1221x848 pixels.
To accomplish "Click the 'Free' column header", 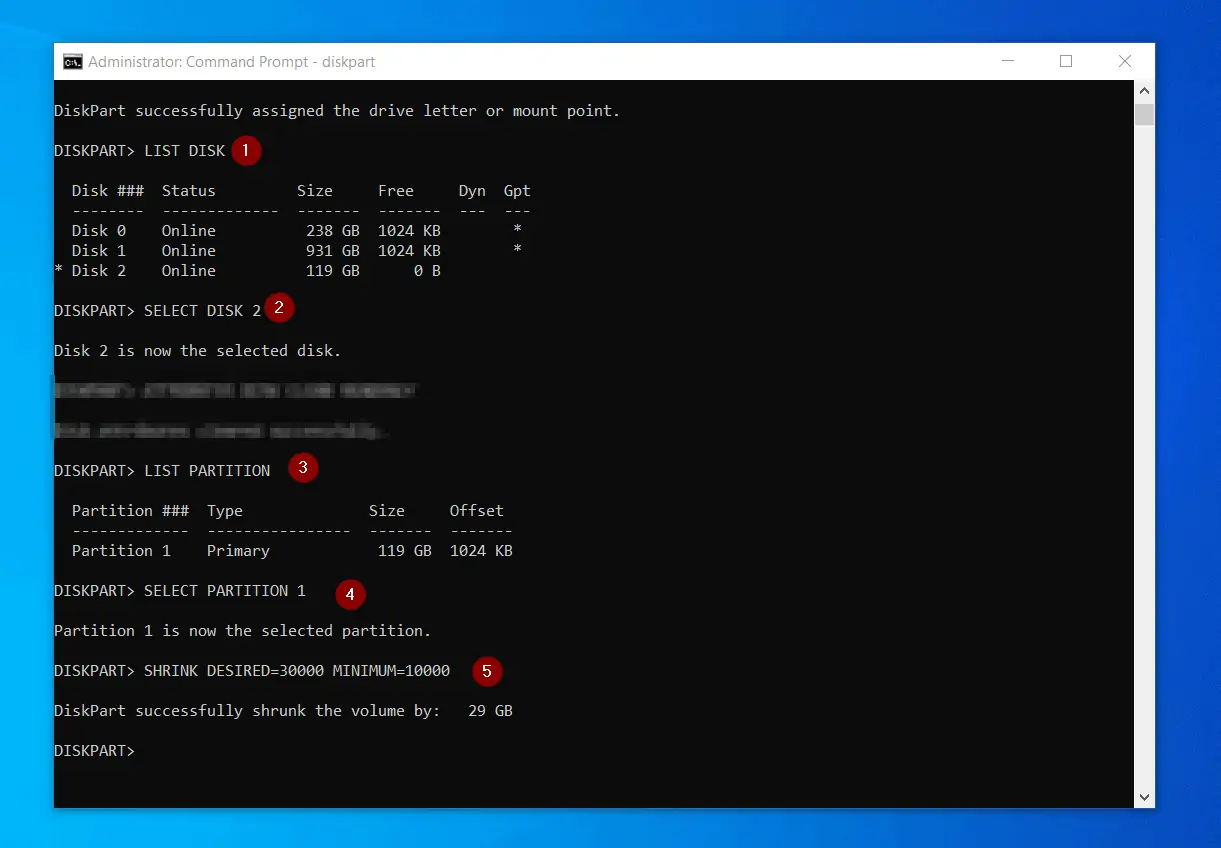I will (x=396, y=191).
